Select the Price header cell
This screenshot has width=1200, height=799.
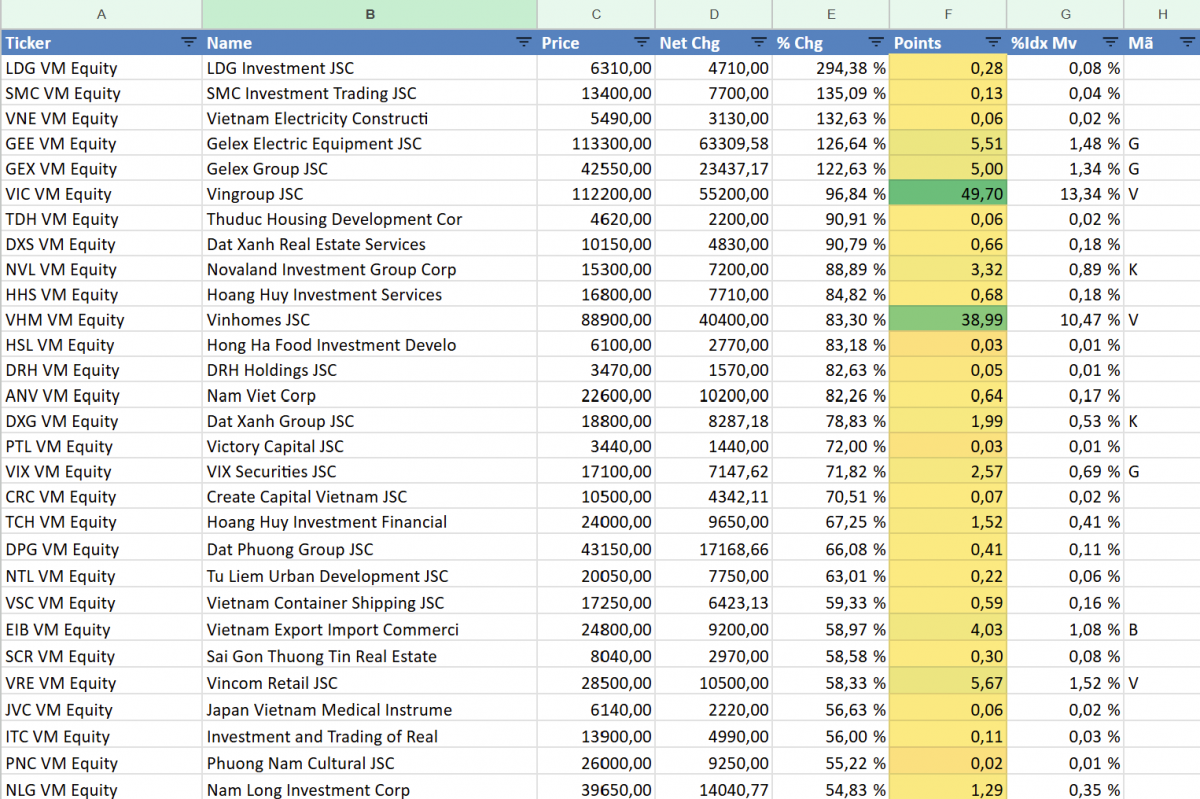(x=596, y=42)
